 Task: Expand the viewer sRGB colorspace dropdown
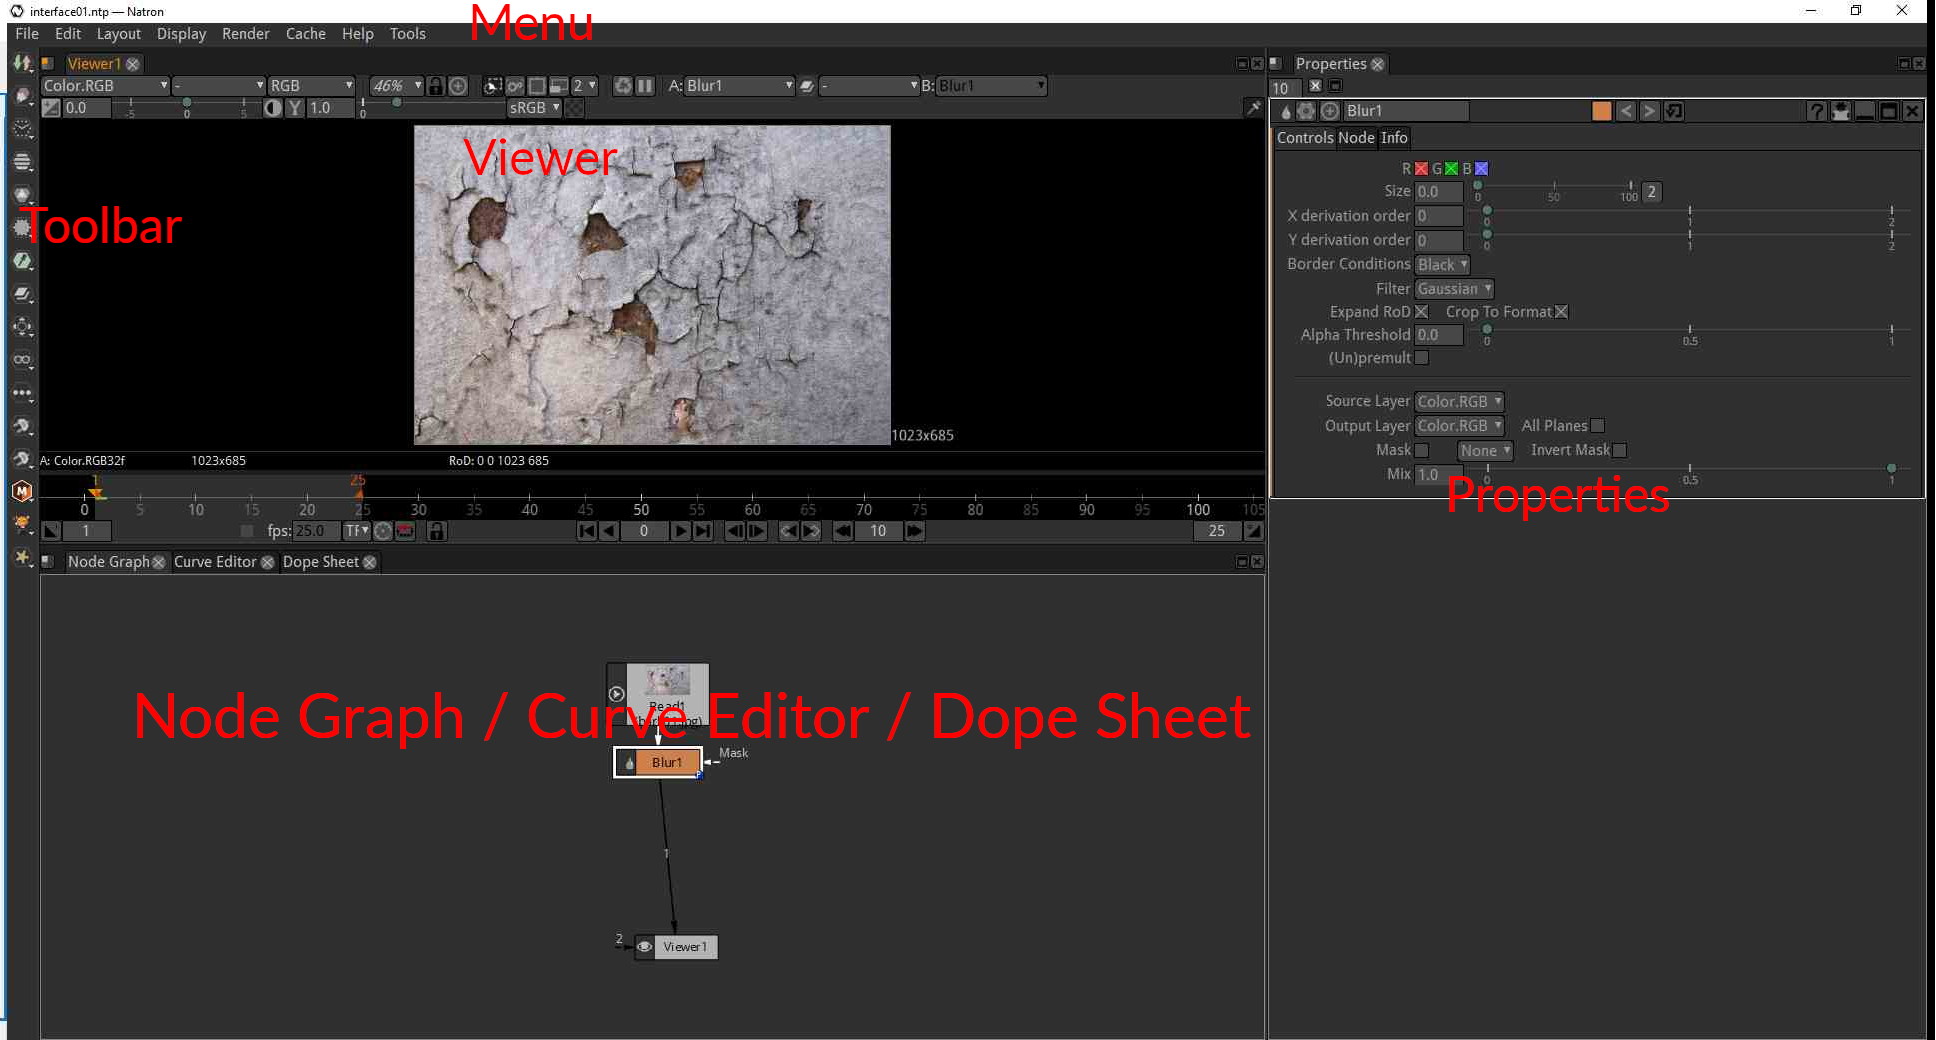coord(534,108)
